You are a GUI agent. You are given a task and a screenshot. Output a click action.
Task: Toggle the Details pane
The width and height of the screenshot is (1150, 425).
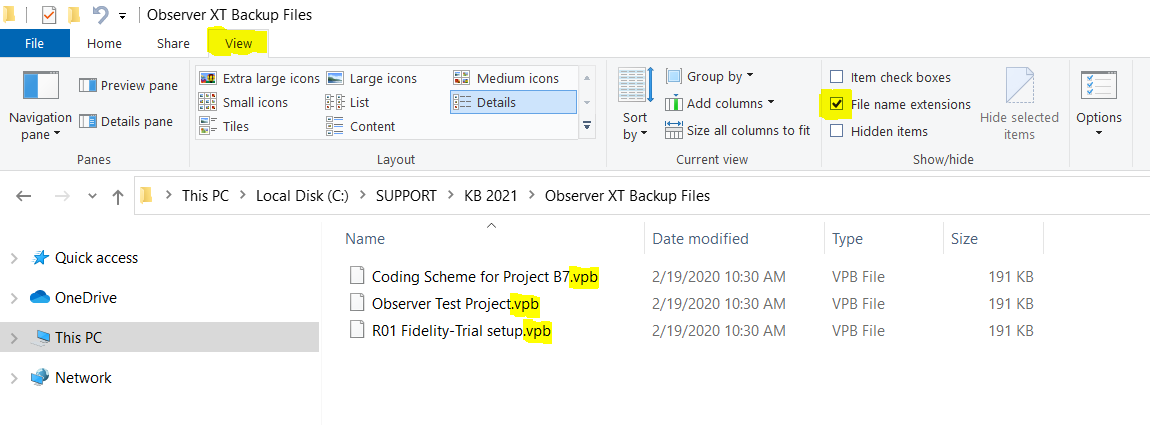pos(126,122)
